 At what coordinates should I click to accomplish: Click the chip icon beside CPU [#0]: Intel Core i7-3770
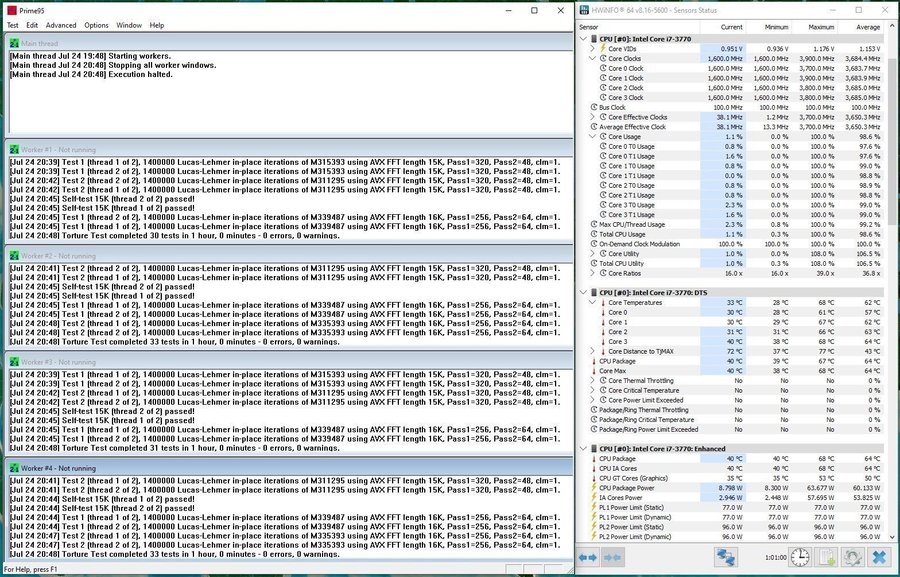pos(593,39)
